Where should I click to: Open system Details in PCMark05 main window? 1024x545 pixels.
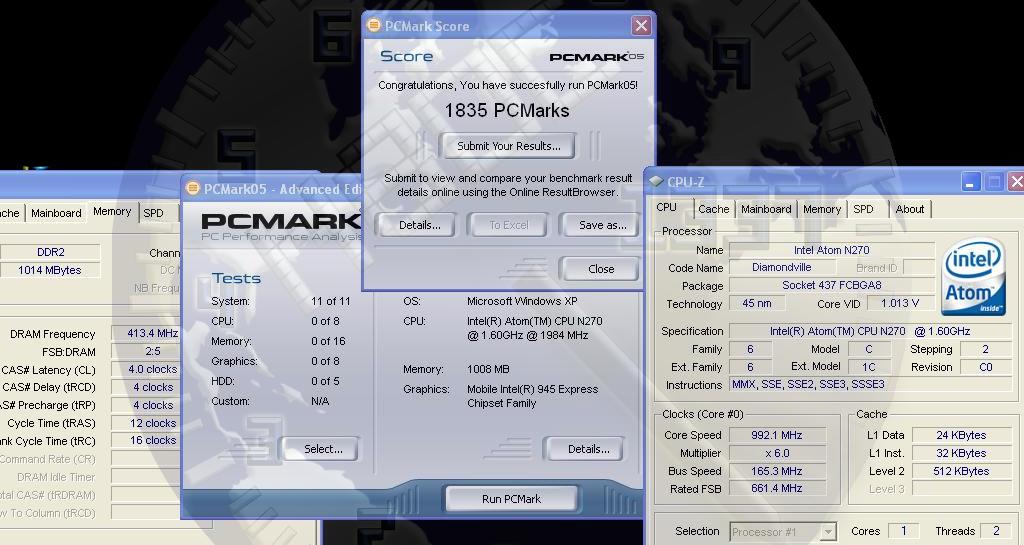(x=585, y=449)
